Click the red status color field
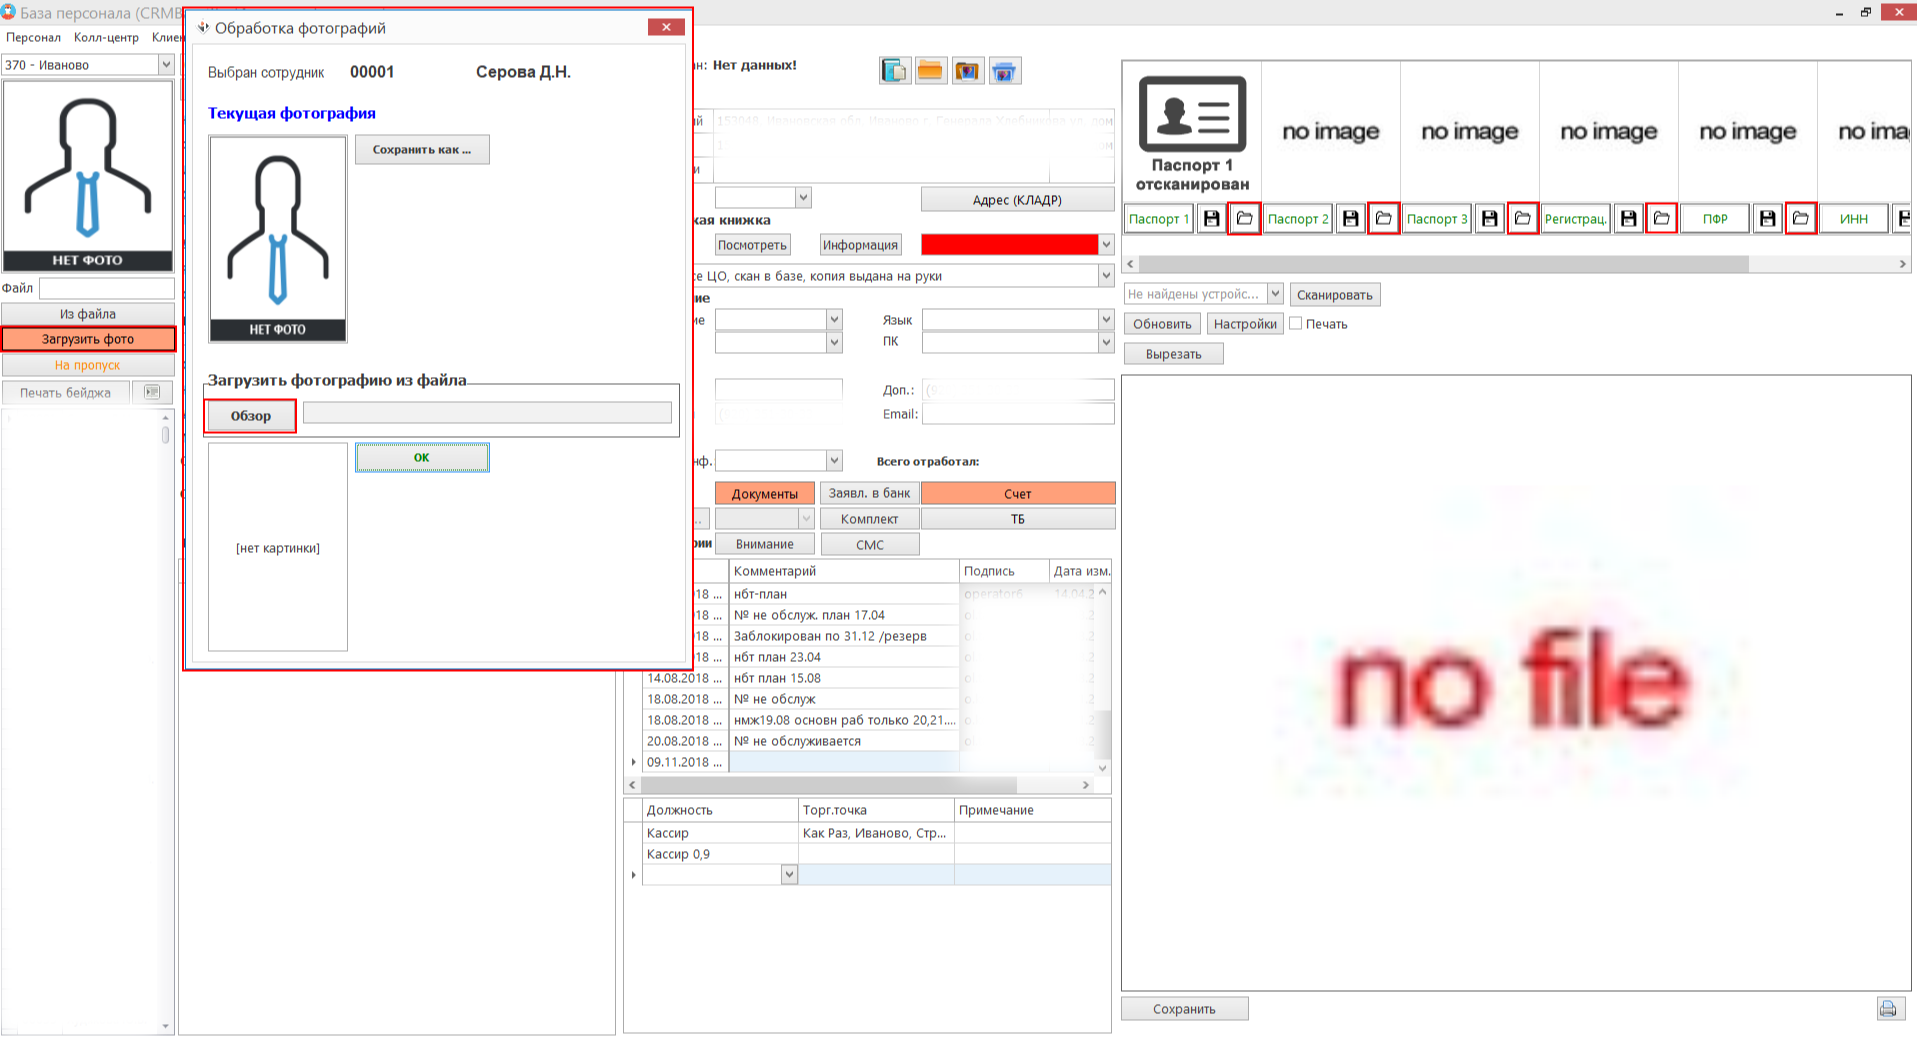 pos(1008,245)
